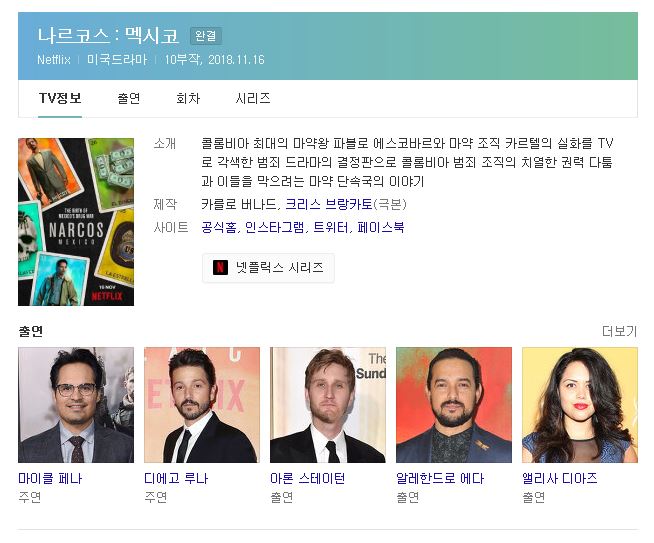Open the 인스타그램 link

click(x=274, y=227)
